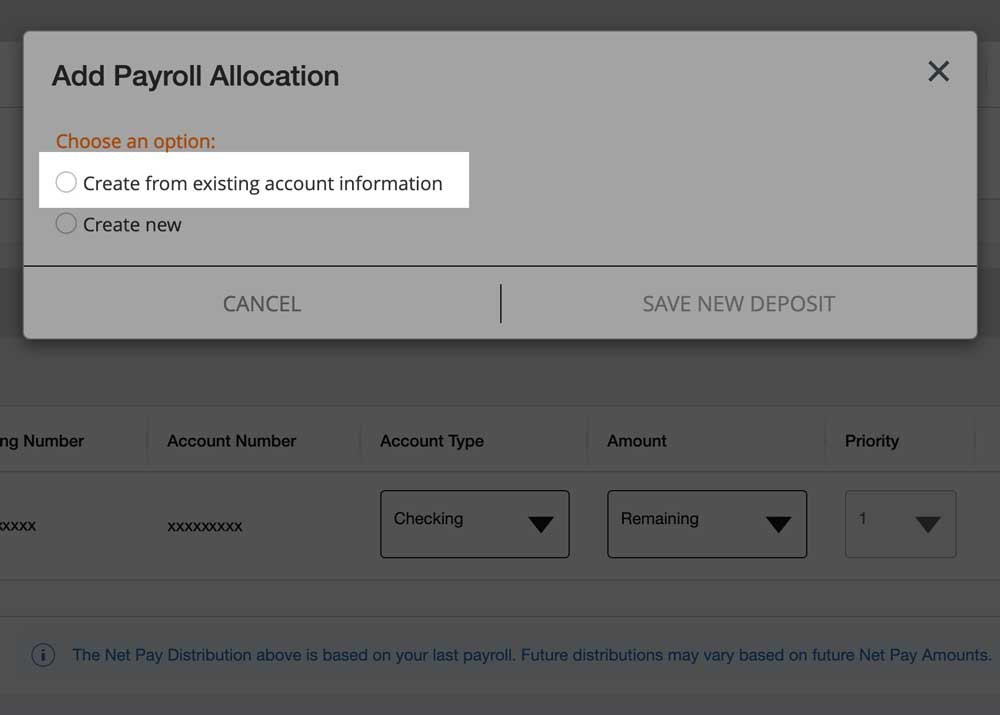Click the Account Type column header
The width and height of the screenshot is (1000, 715).
pyautogui.click(x=432, y=440)
